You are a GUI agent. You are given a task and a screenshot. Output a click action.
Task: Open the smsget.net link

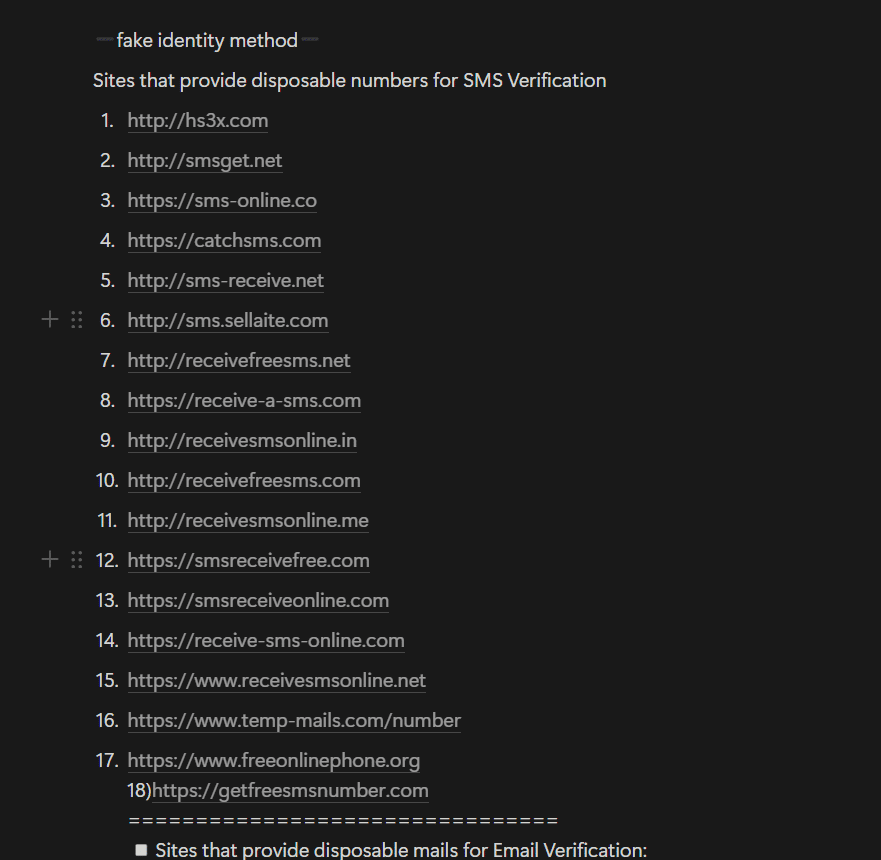(x=205, y=161)
